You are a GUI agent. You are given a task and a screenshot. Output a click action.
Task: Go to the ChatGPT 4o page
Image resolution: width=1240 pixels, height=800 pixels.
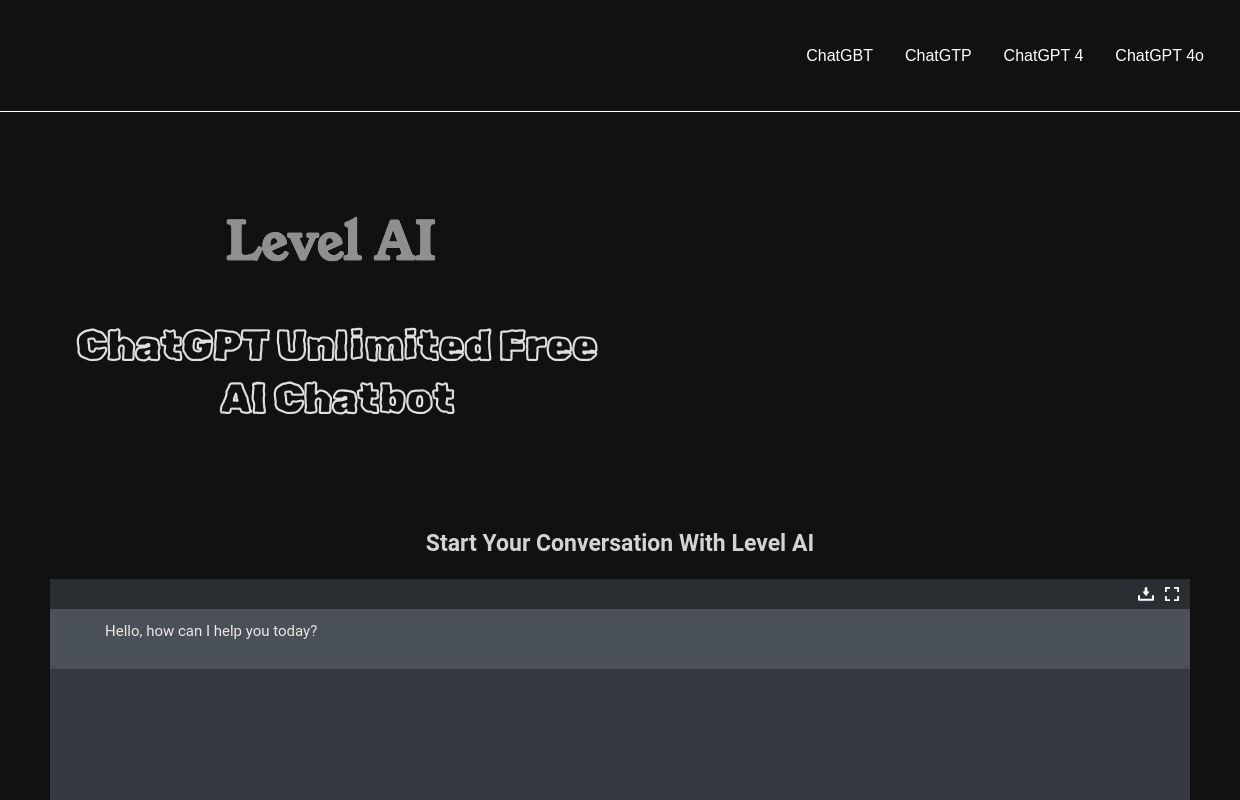point(1159,55)
